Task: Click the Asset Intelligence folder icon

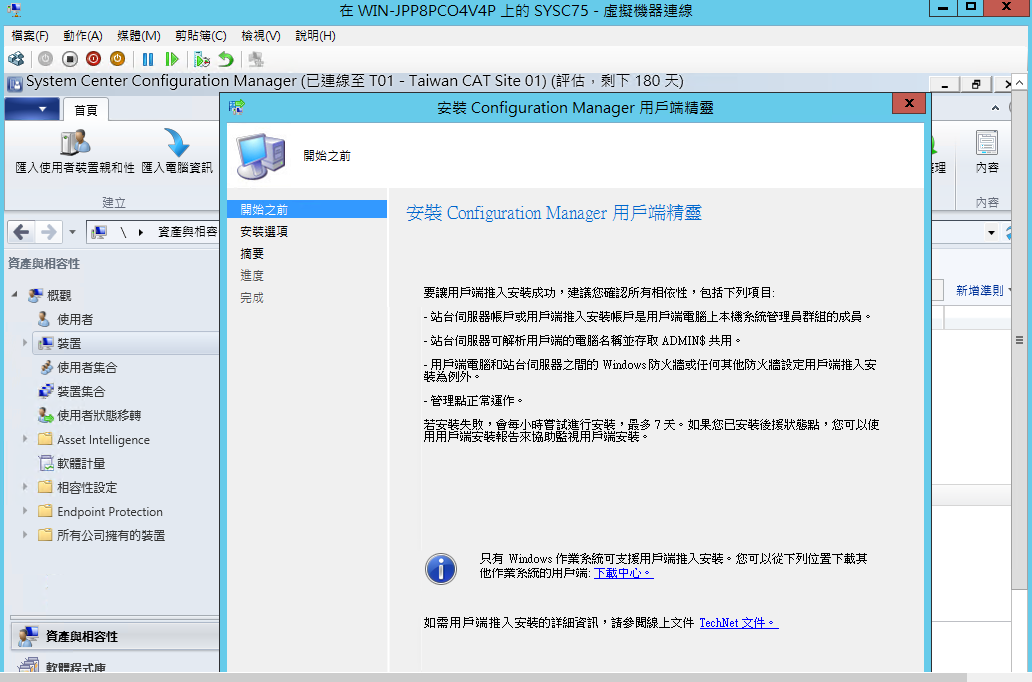Action: [45, 438]
